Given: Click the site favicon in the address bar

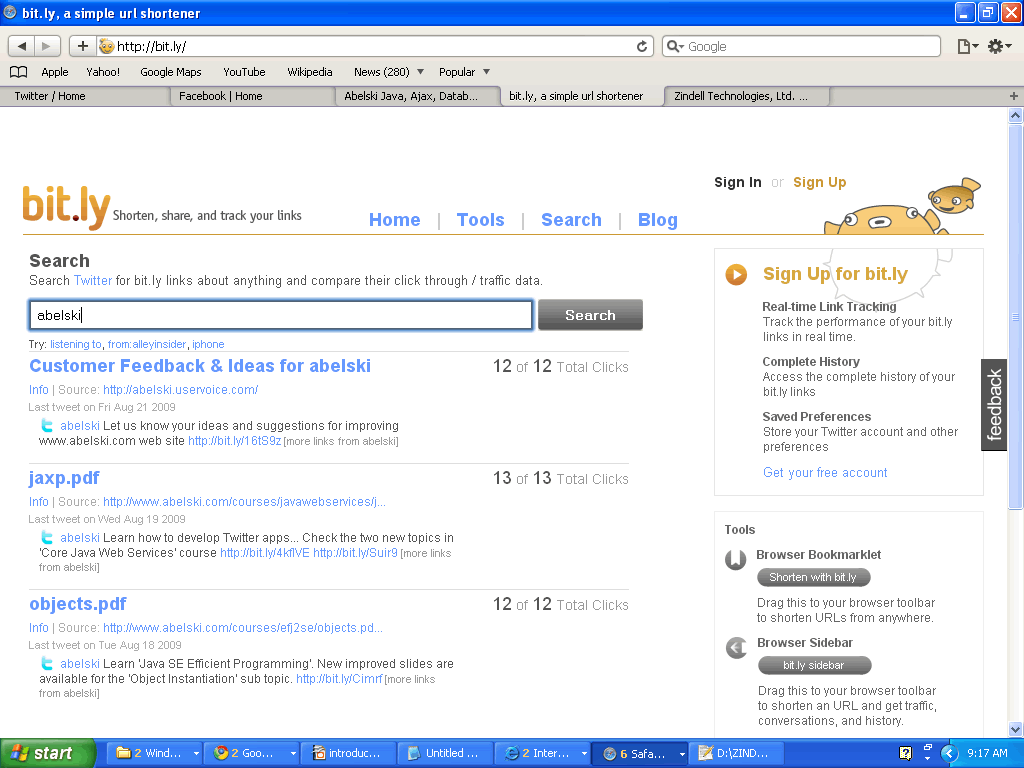Looking at the screenshot, I should [x=106, y=46].
